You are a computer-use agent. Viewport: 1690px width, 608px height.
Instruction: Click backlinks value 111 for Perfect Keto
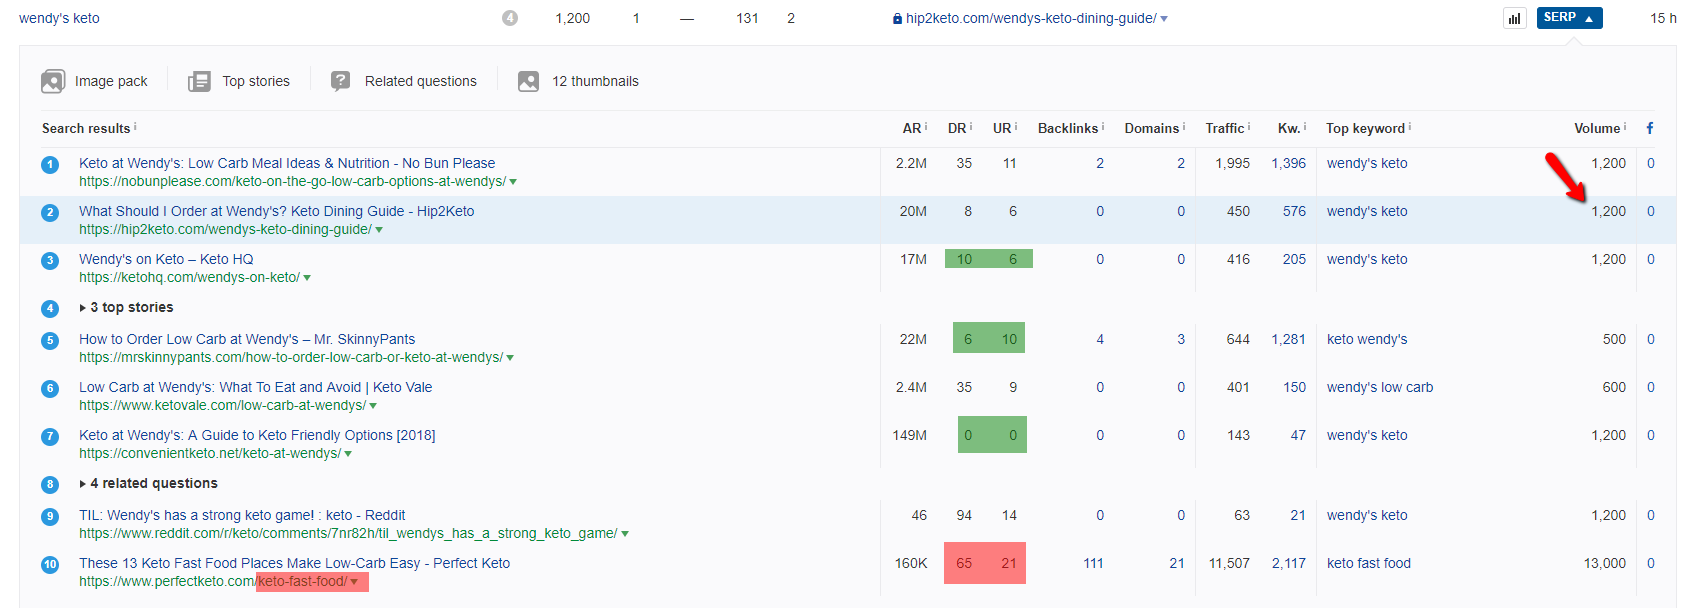1093,563
